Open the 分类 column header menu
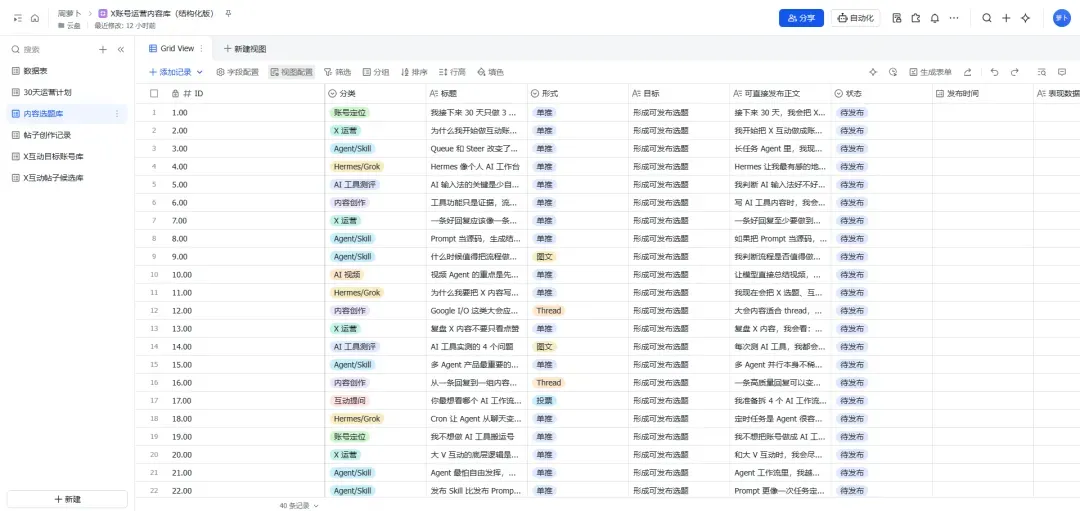This screenshot has width=1080, height=511. (x=375, y=93)
